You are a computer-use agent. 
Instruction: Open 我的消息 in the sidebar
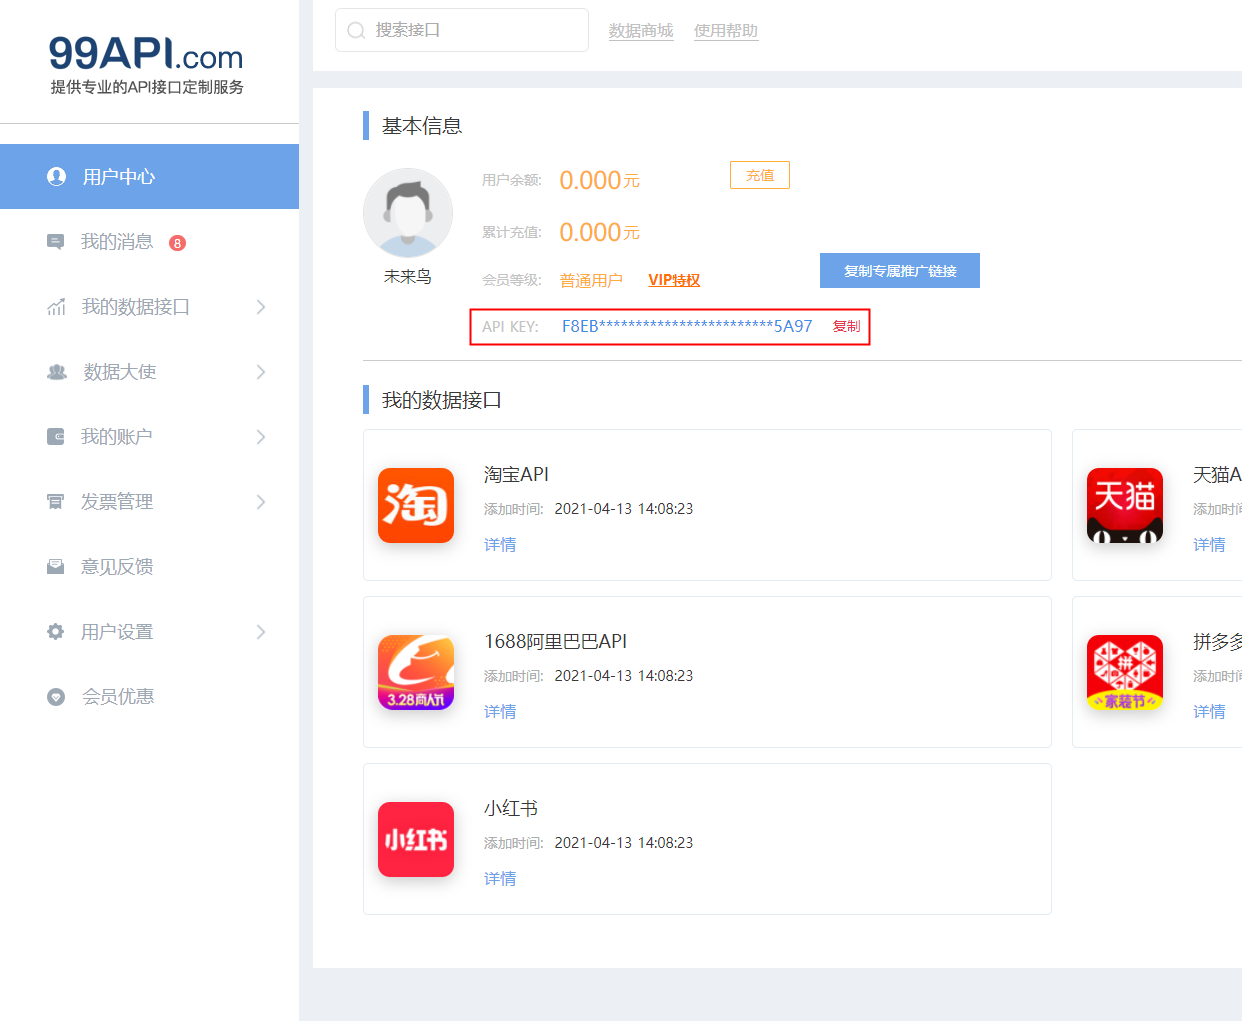click(x=117, y=242)
